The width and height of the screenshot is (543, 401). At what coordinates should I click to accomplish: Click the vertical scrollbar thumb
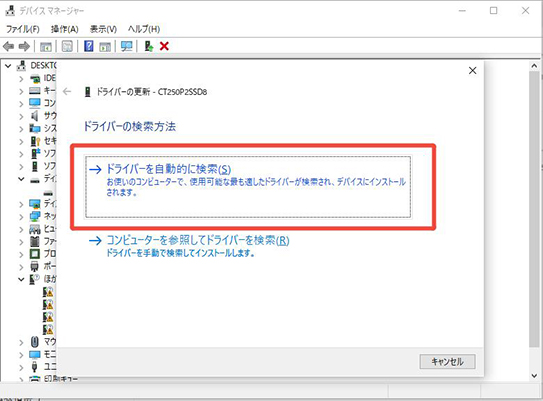coord(534,209)
